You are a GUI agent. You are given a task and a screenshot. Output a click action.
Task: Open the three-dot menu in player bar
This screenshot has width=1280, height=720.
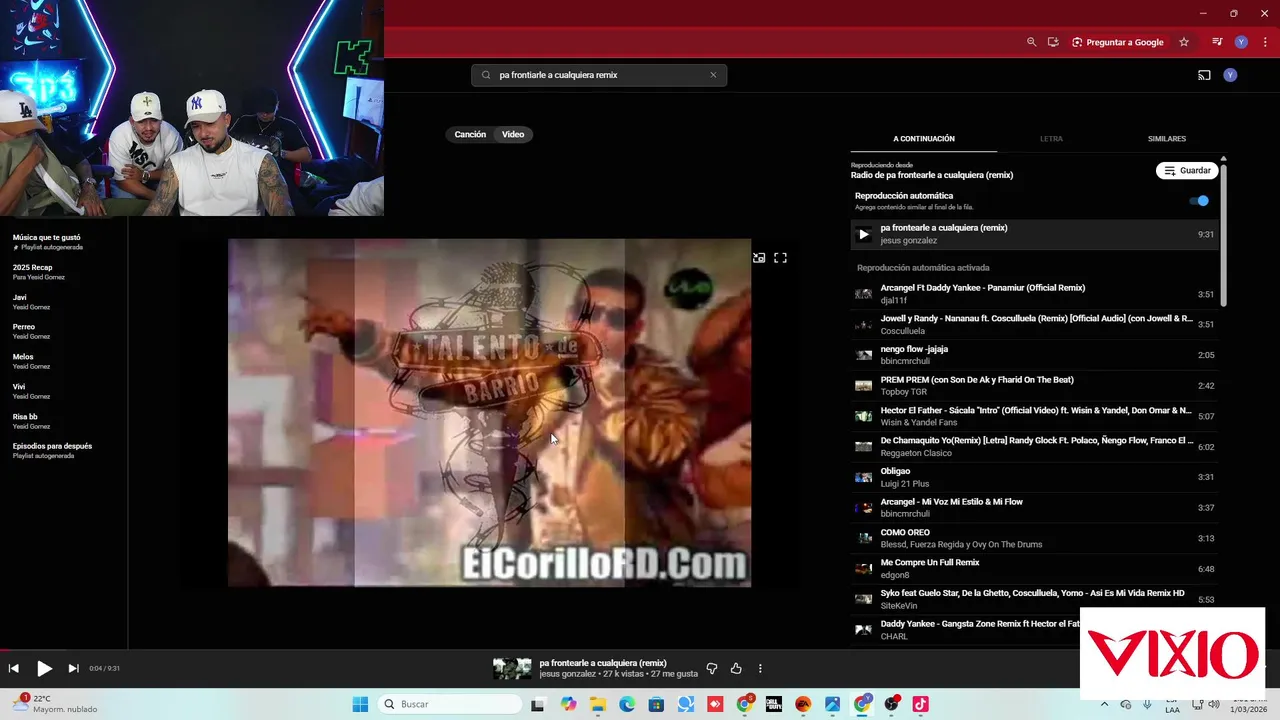pyautogui.click(x=760, y=668)
